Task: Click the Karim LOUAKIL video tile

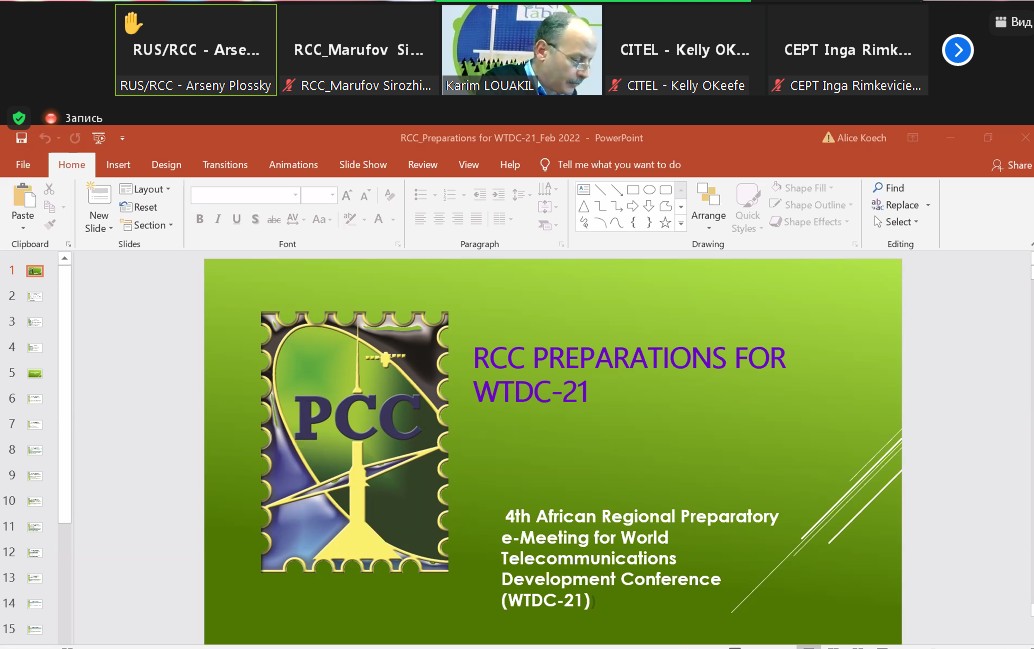Action: (x=522, y=50)
